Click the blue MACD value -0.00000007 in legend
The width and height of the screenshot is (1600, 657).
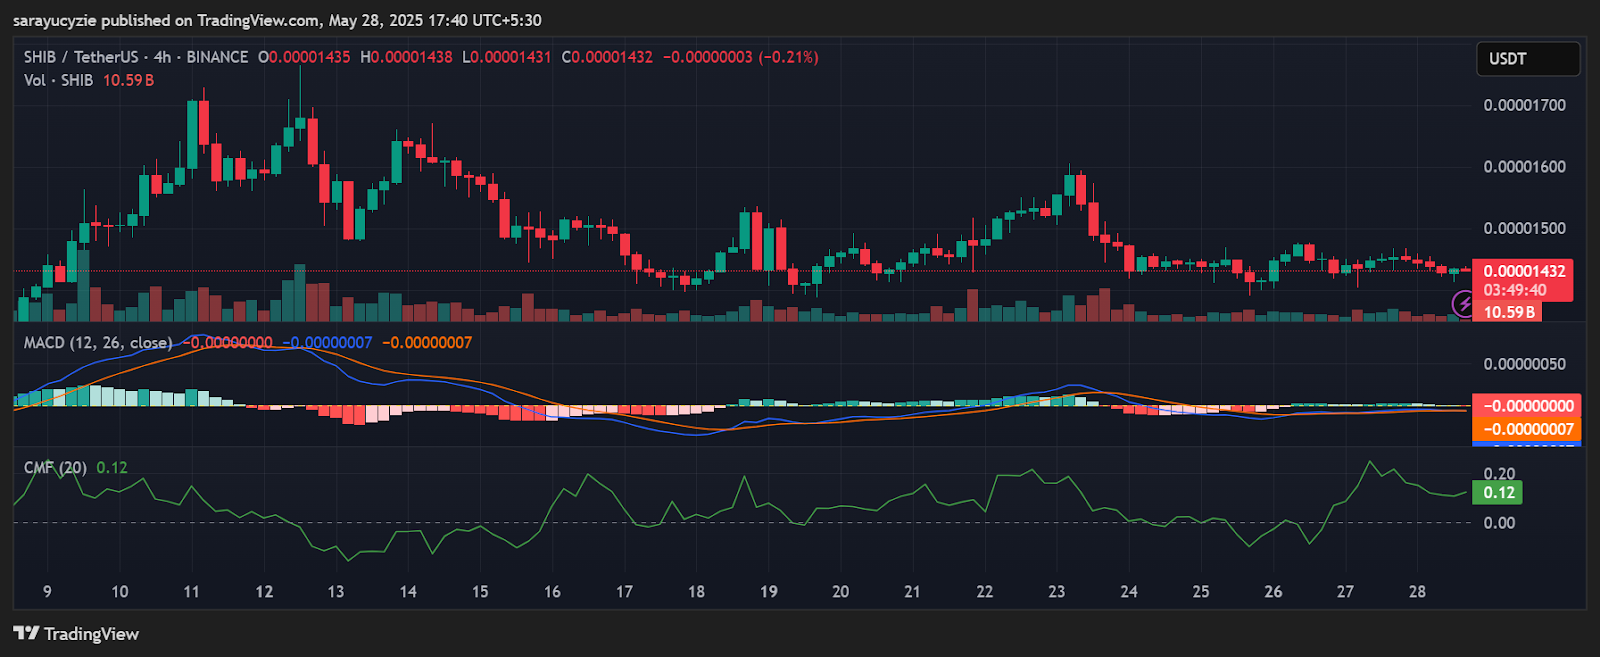(327, 343)
